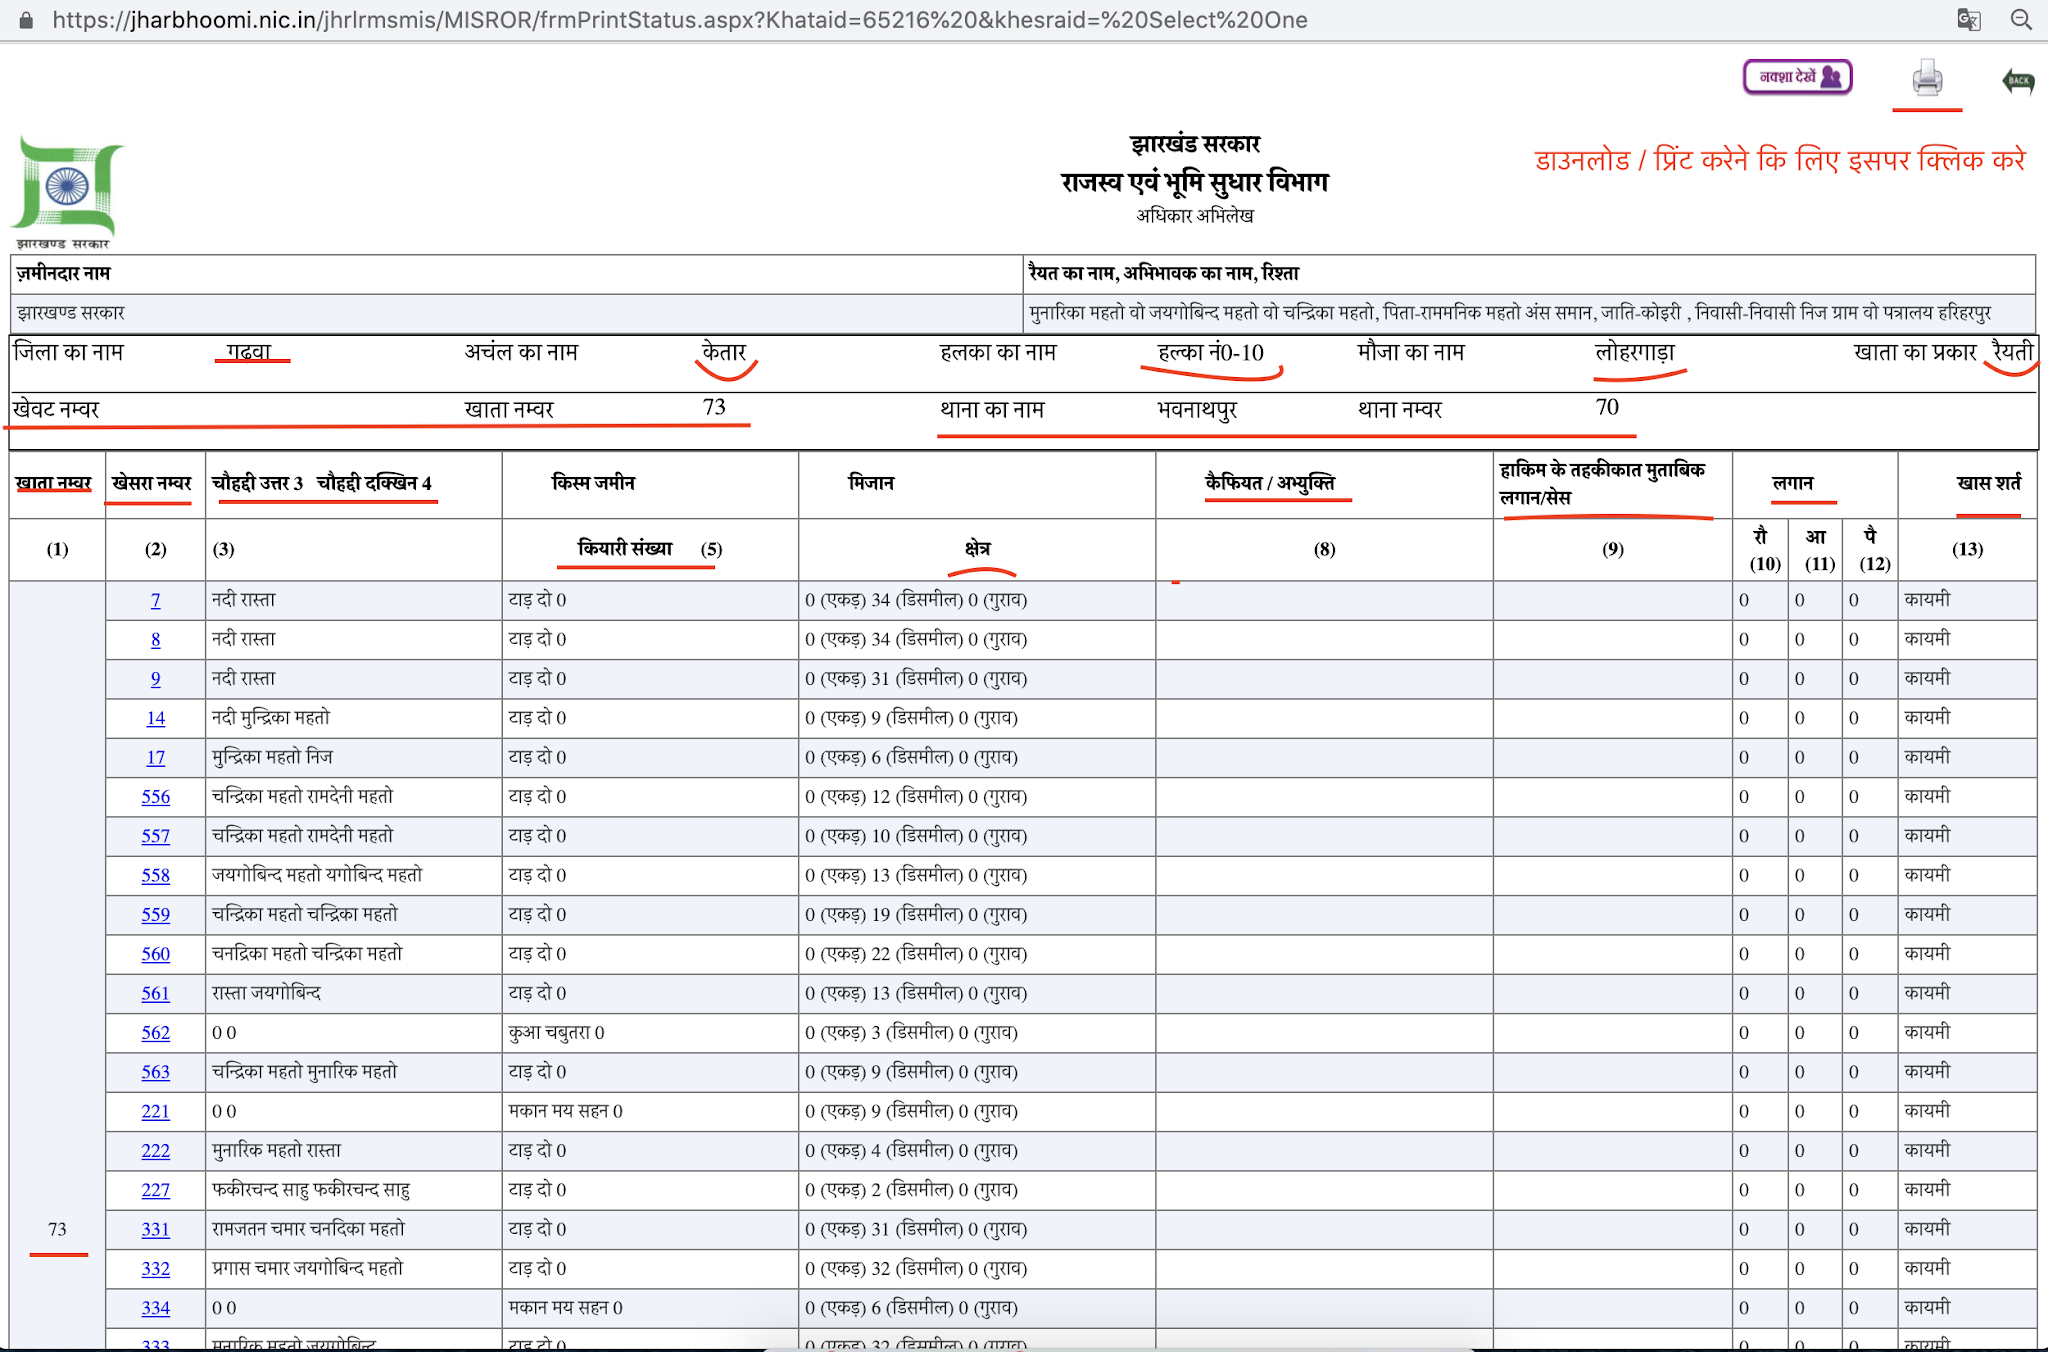Click the magnifier zoom icon in address bar
Image resolution: width=2048 pixels, height=1352 pixels.
tap(2021, 20)
